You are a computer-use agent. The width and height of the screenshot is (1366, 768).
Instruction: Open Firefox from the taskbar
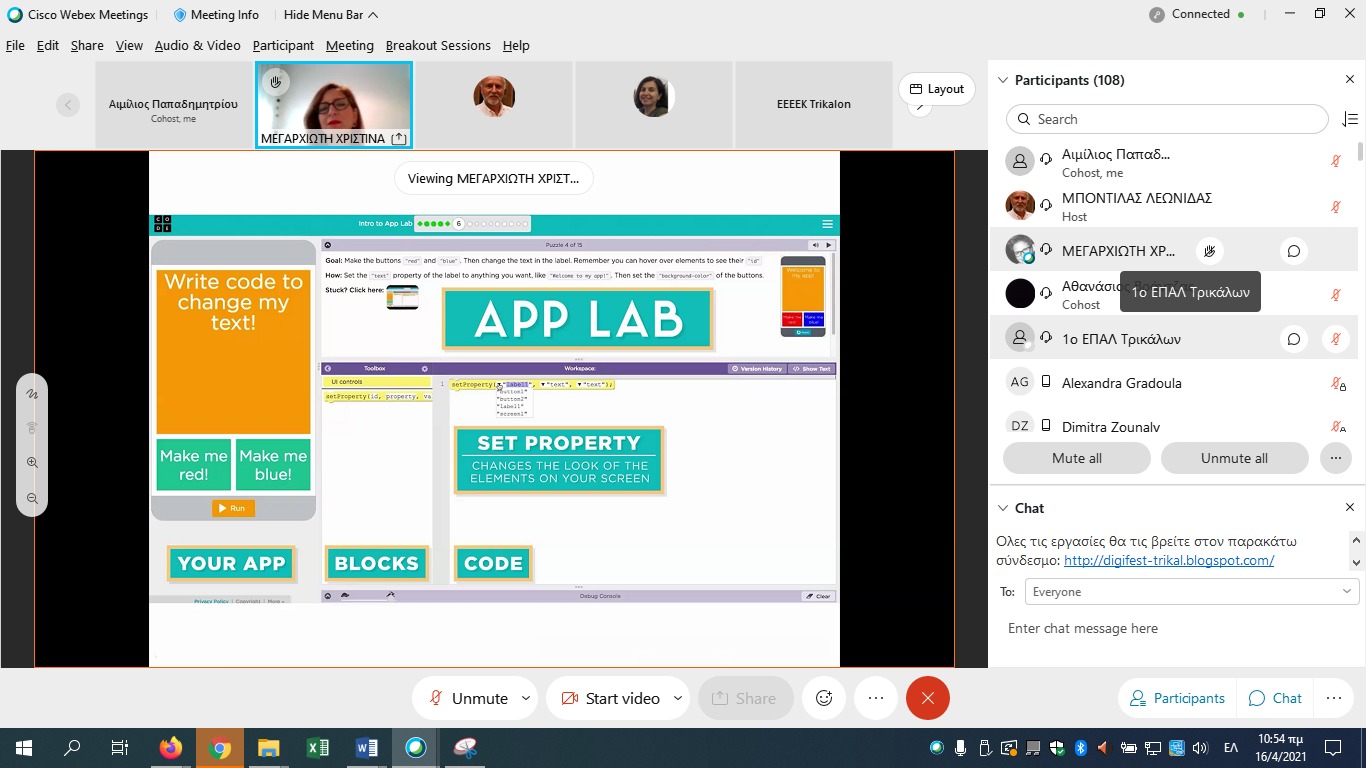pyautogui.click(x=171, y=748)
